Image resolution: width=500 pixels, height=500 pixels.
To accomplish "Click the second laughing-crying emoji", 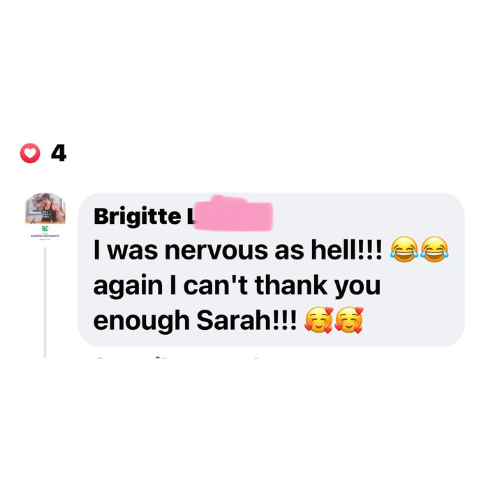I will (x=434, y=249).
